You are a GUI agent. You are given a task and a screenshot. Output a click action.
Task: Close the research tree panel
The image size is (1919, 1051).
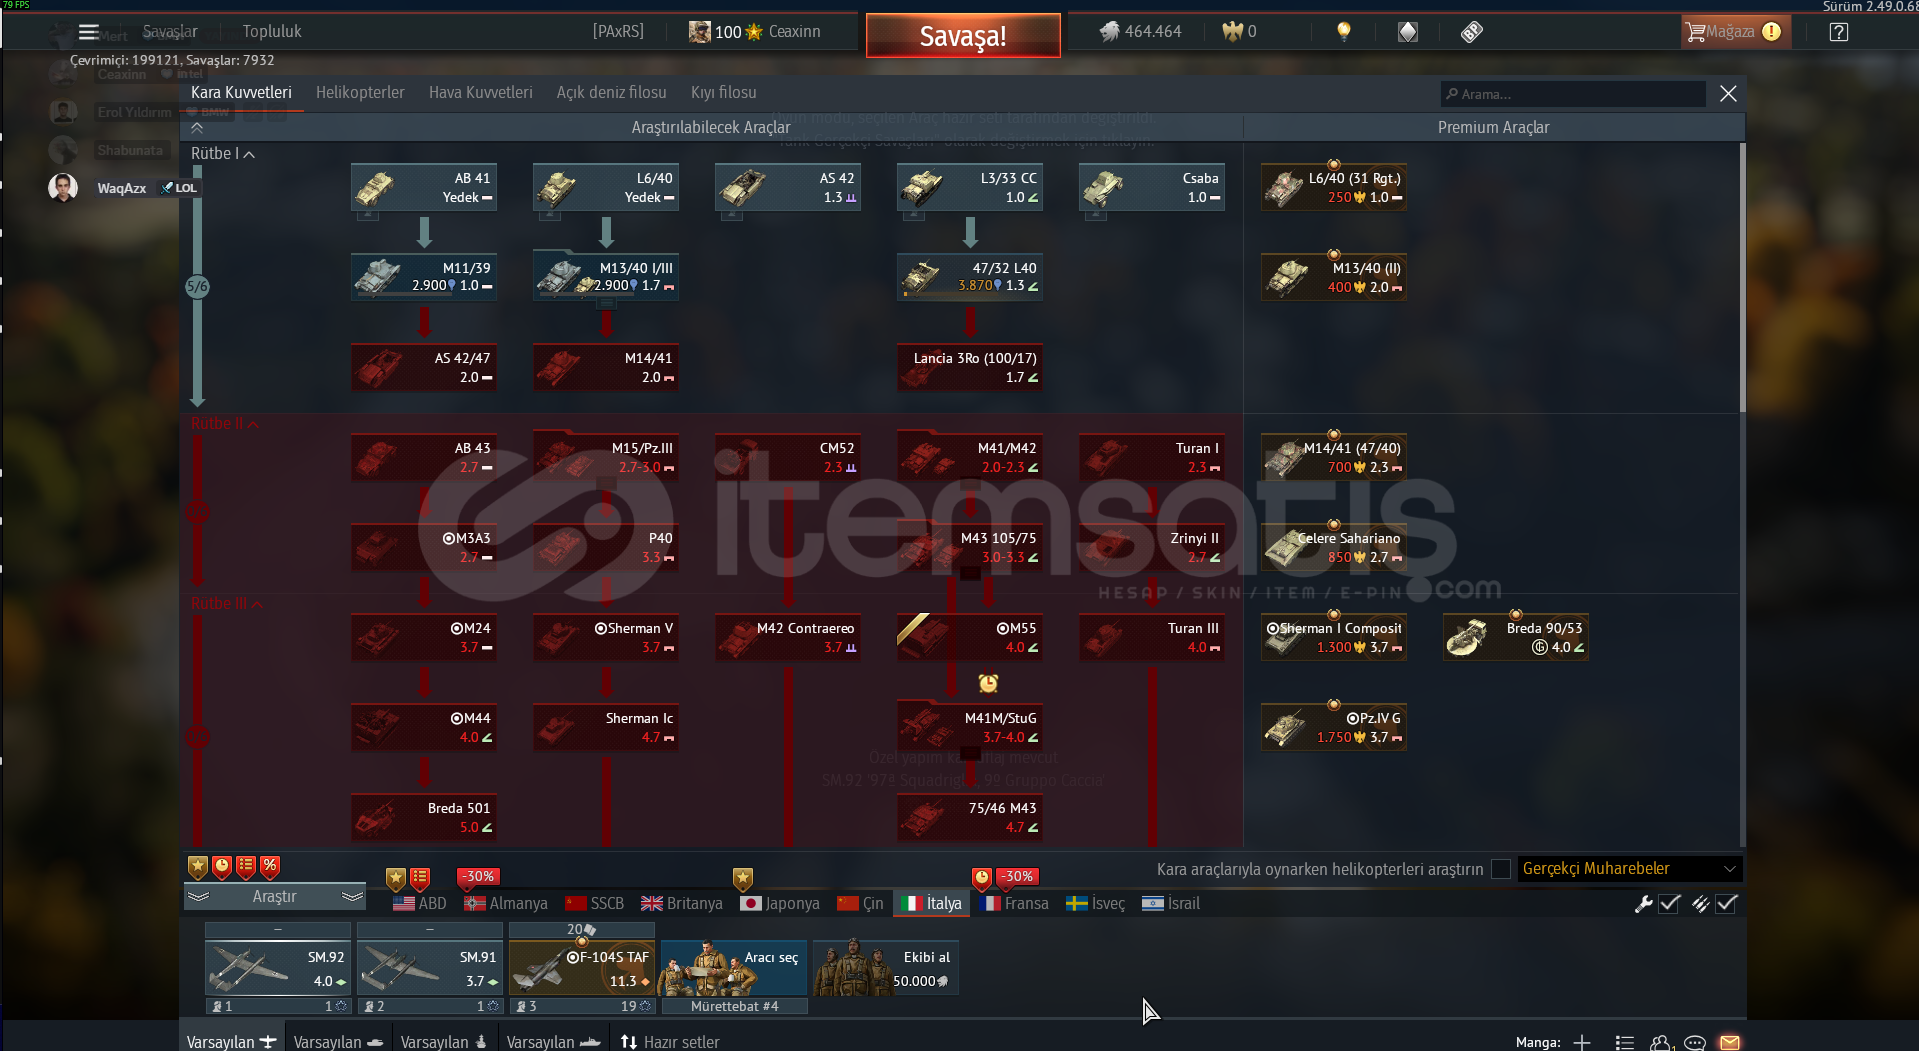click(1728, 94)
